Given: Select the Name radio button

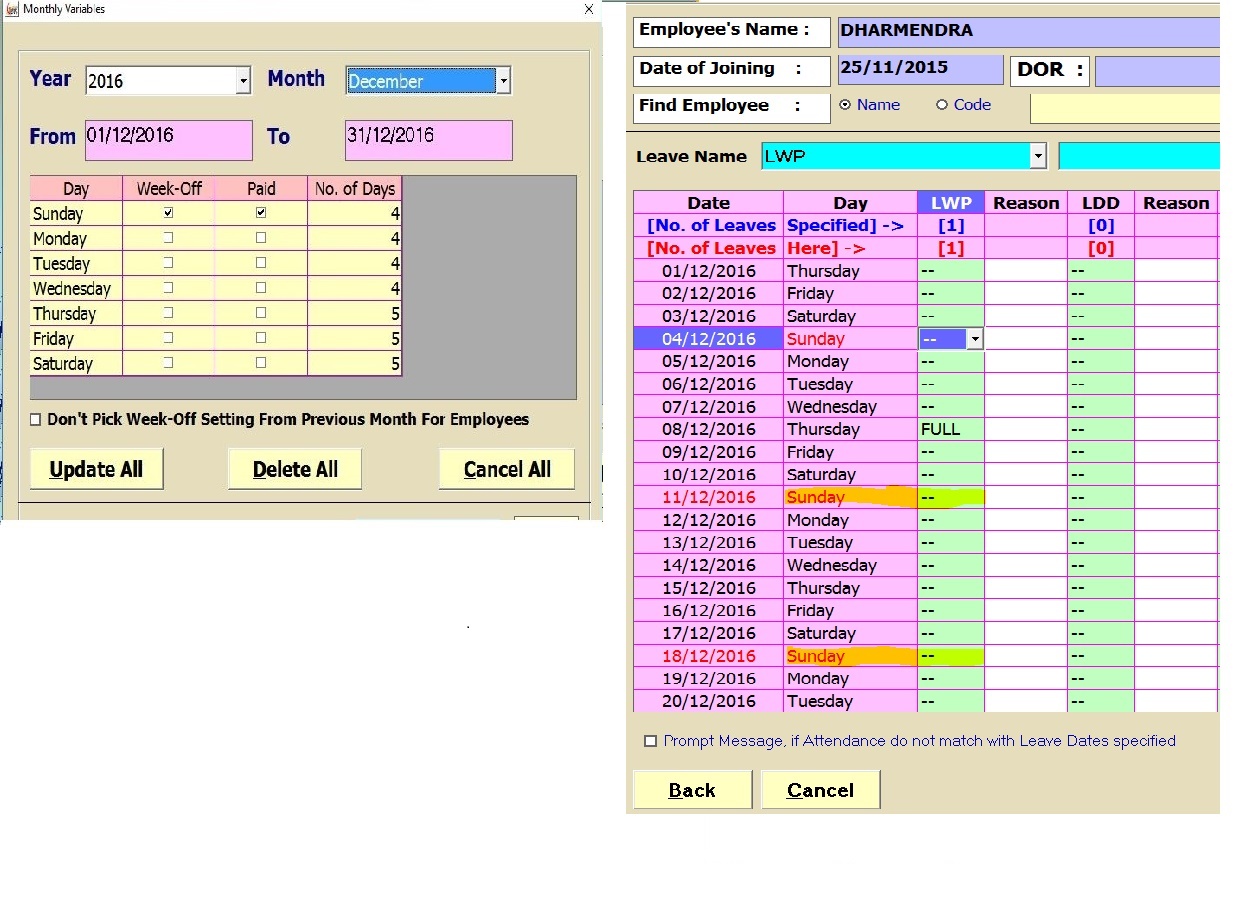Looking at the screenshot, I should pyautogui.click(x=845, y=105).
